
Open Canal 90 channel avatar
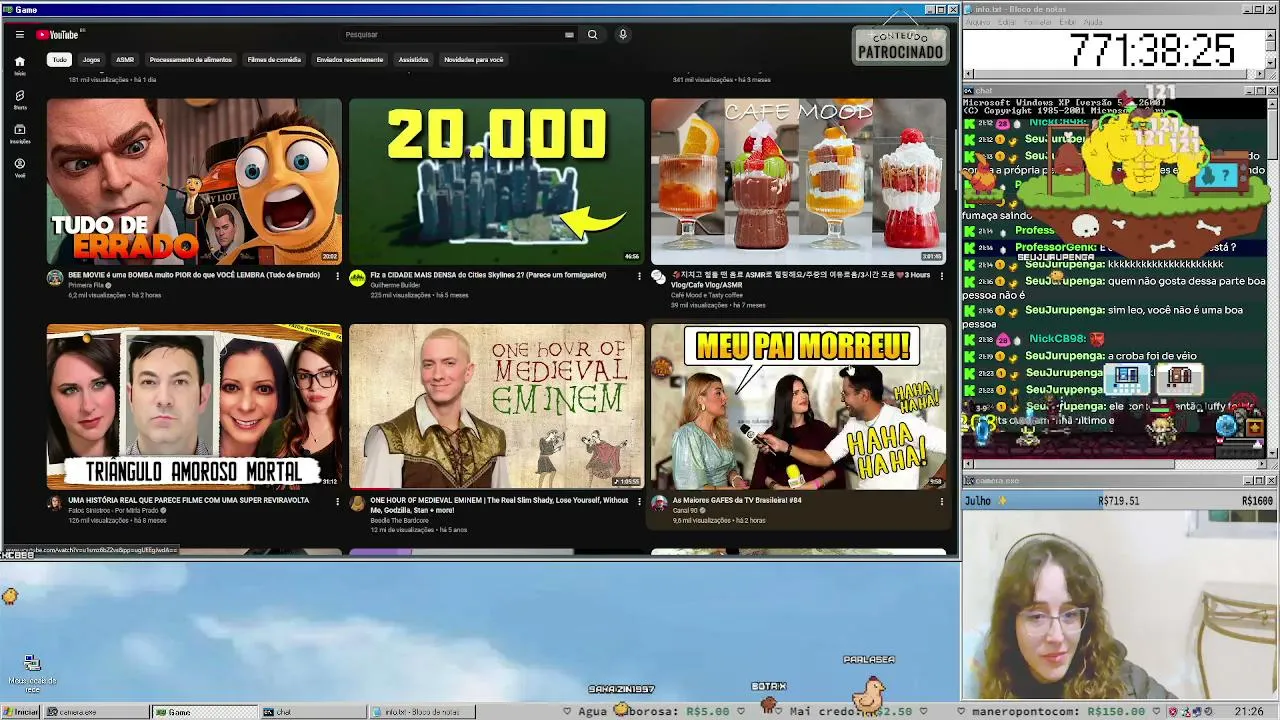[659, 503]
